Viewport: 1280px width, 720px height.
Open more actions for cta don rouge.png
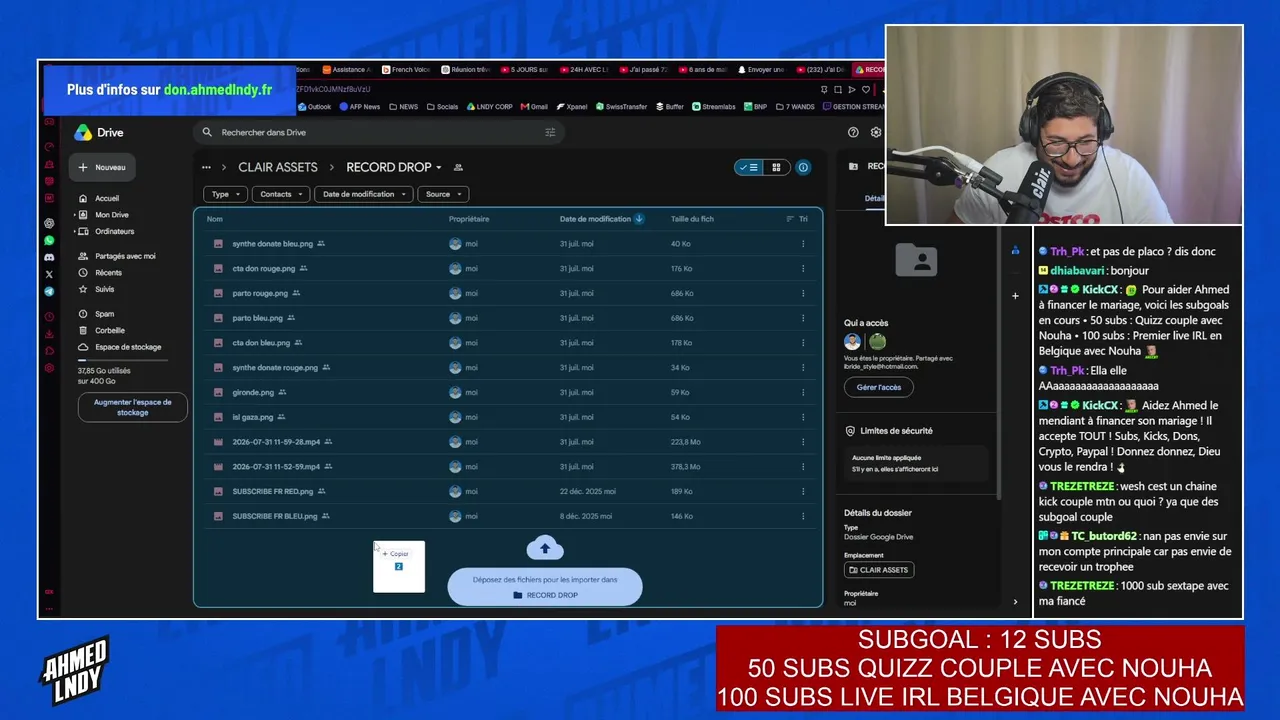[803, 269]
